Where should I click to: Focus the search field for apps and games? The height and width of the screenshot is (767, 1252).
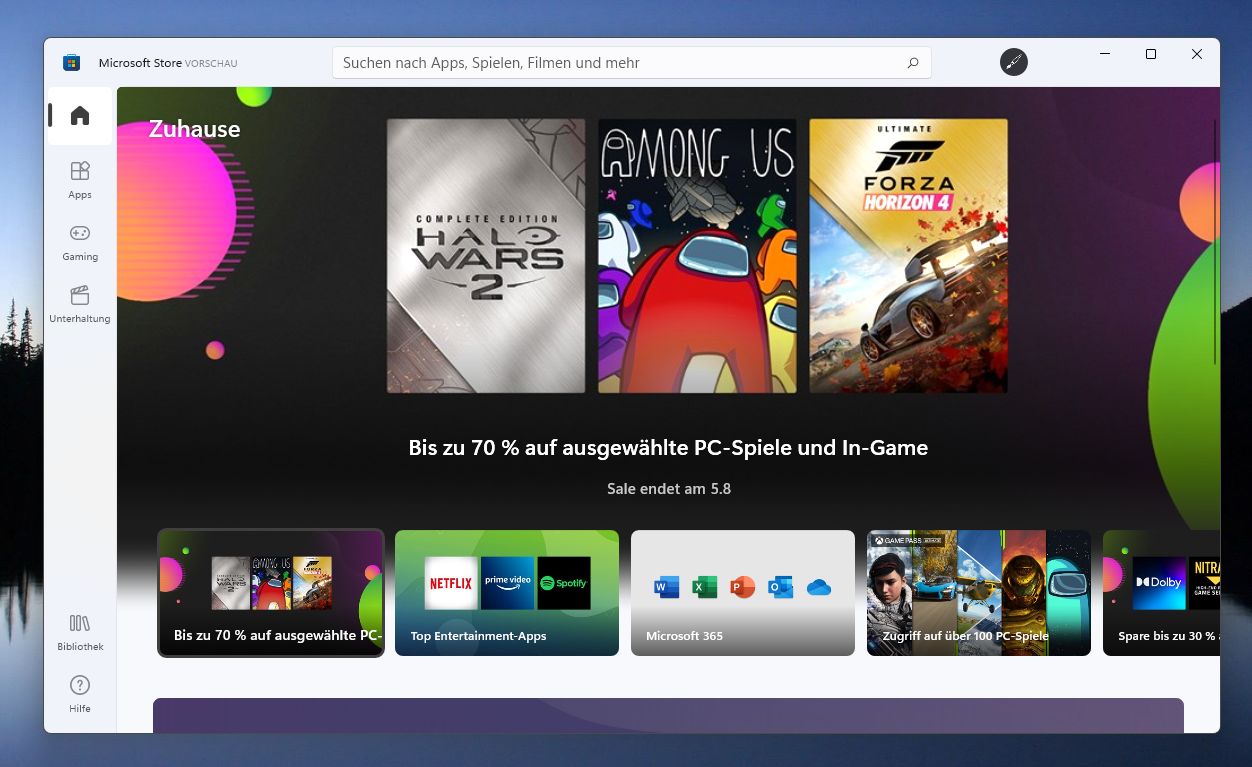click(631, 63)
